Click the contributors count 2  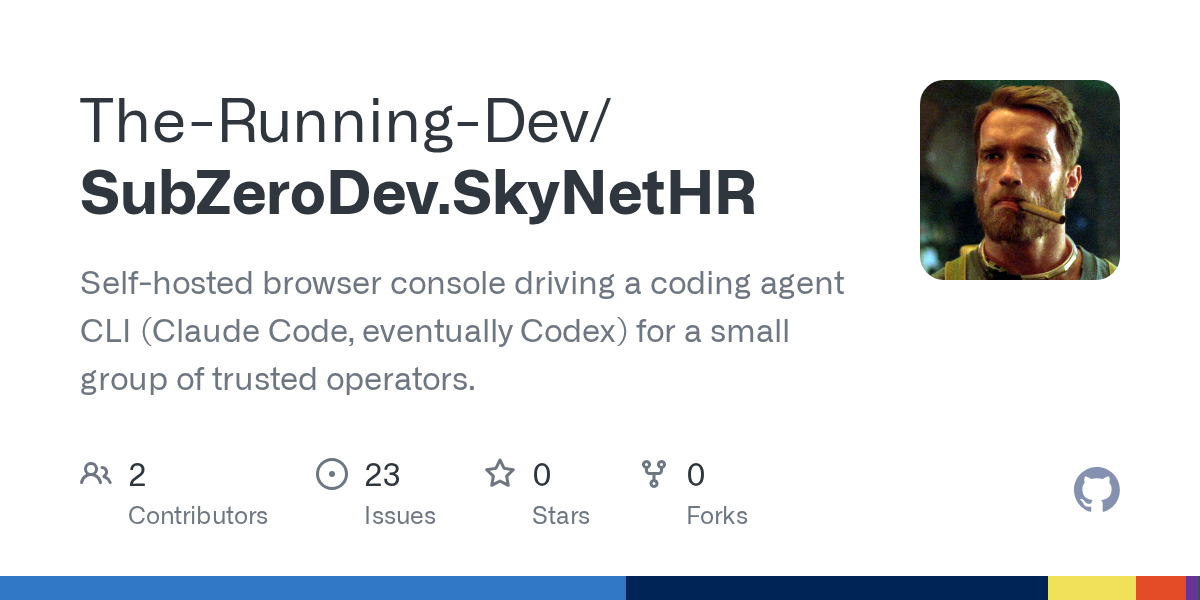137,475
